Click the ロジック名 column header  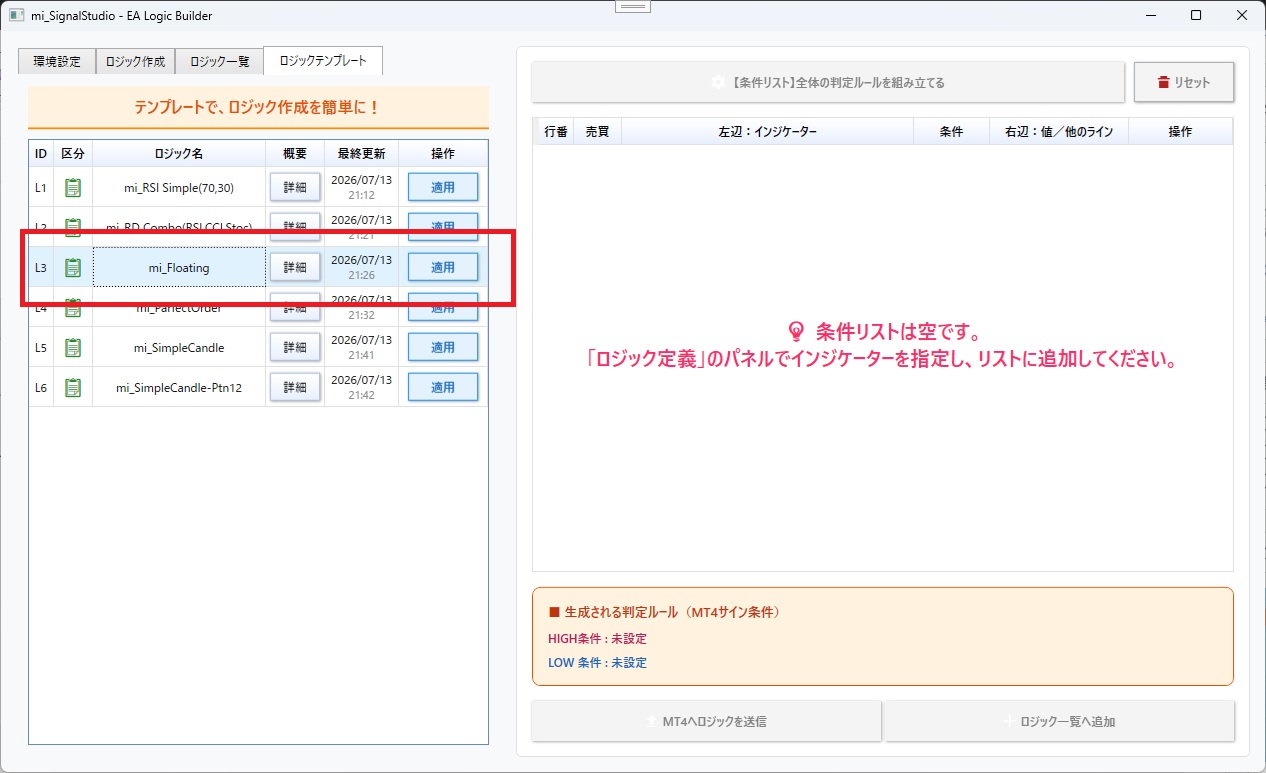pyautogui.click(x=179, y=154)
